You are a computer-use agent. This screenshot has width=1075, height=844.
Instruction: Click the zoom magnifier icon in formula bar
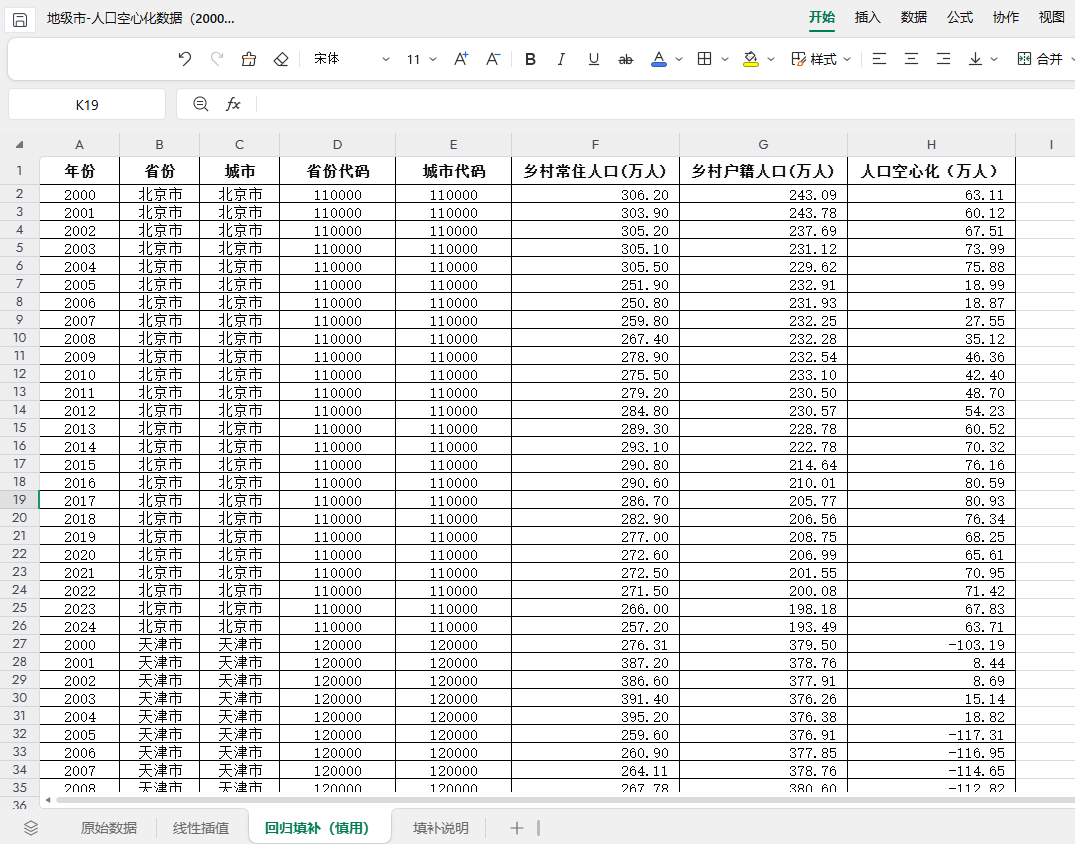click(x=200, y=104)
